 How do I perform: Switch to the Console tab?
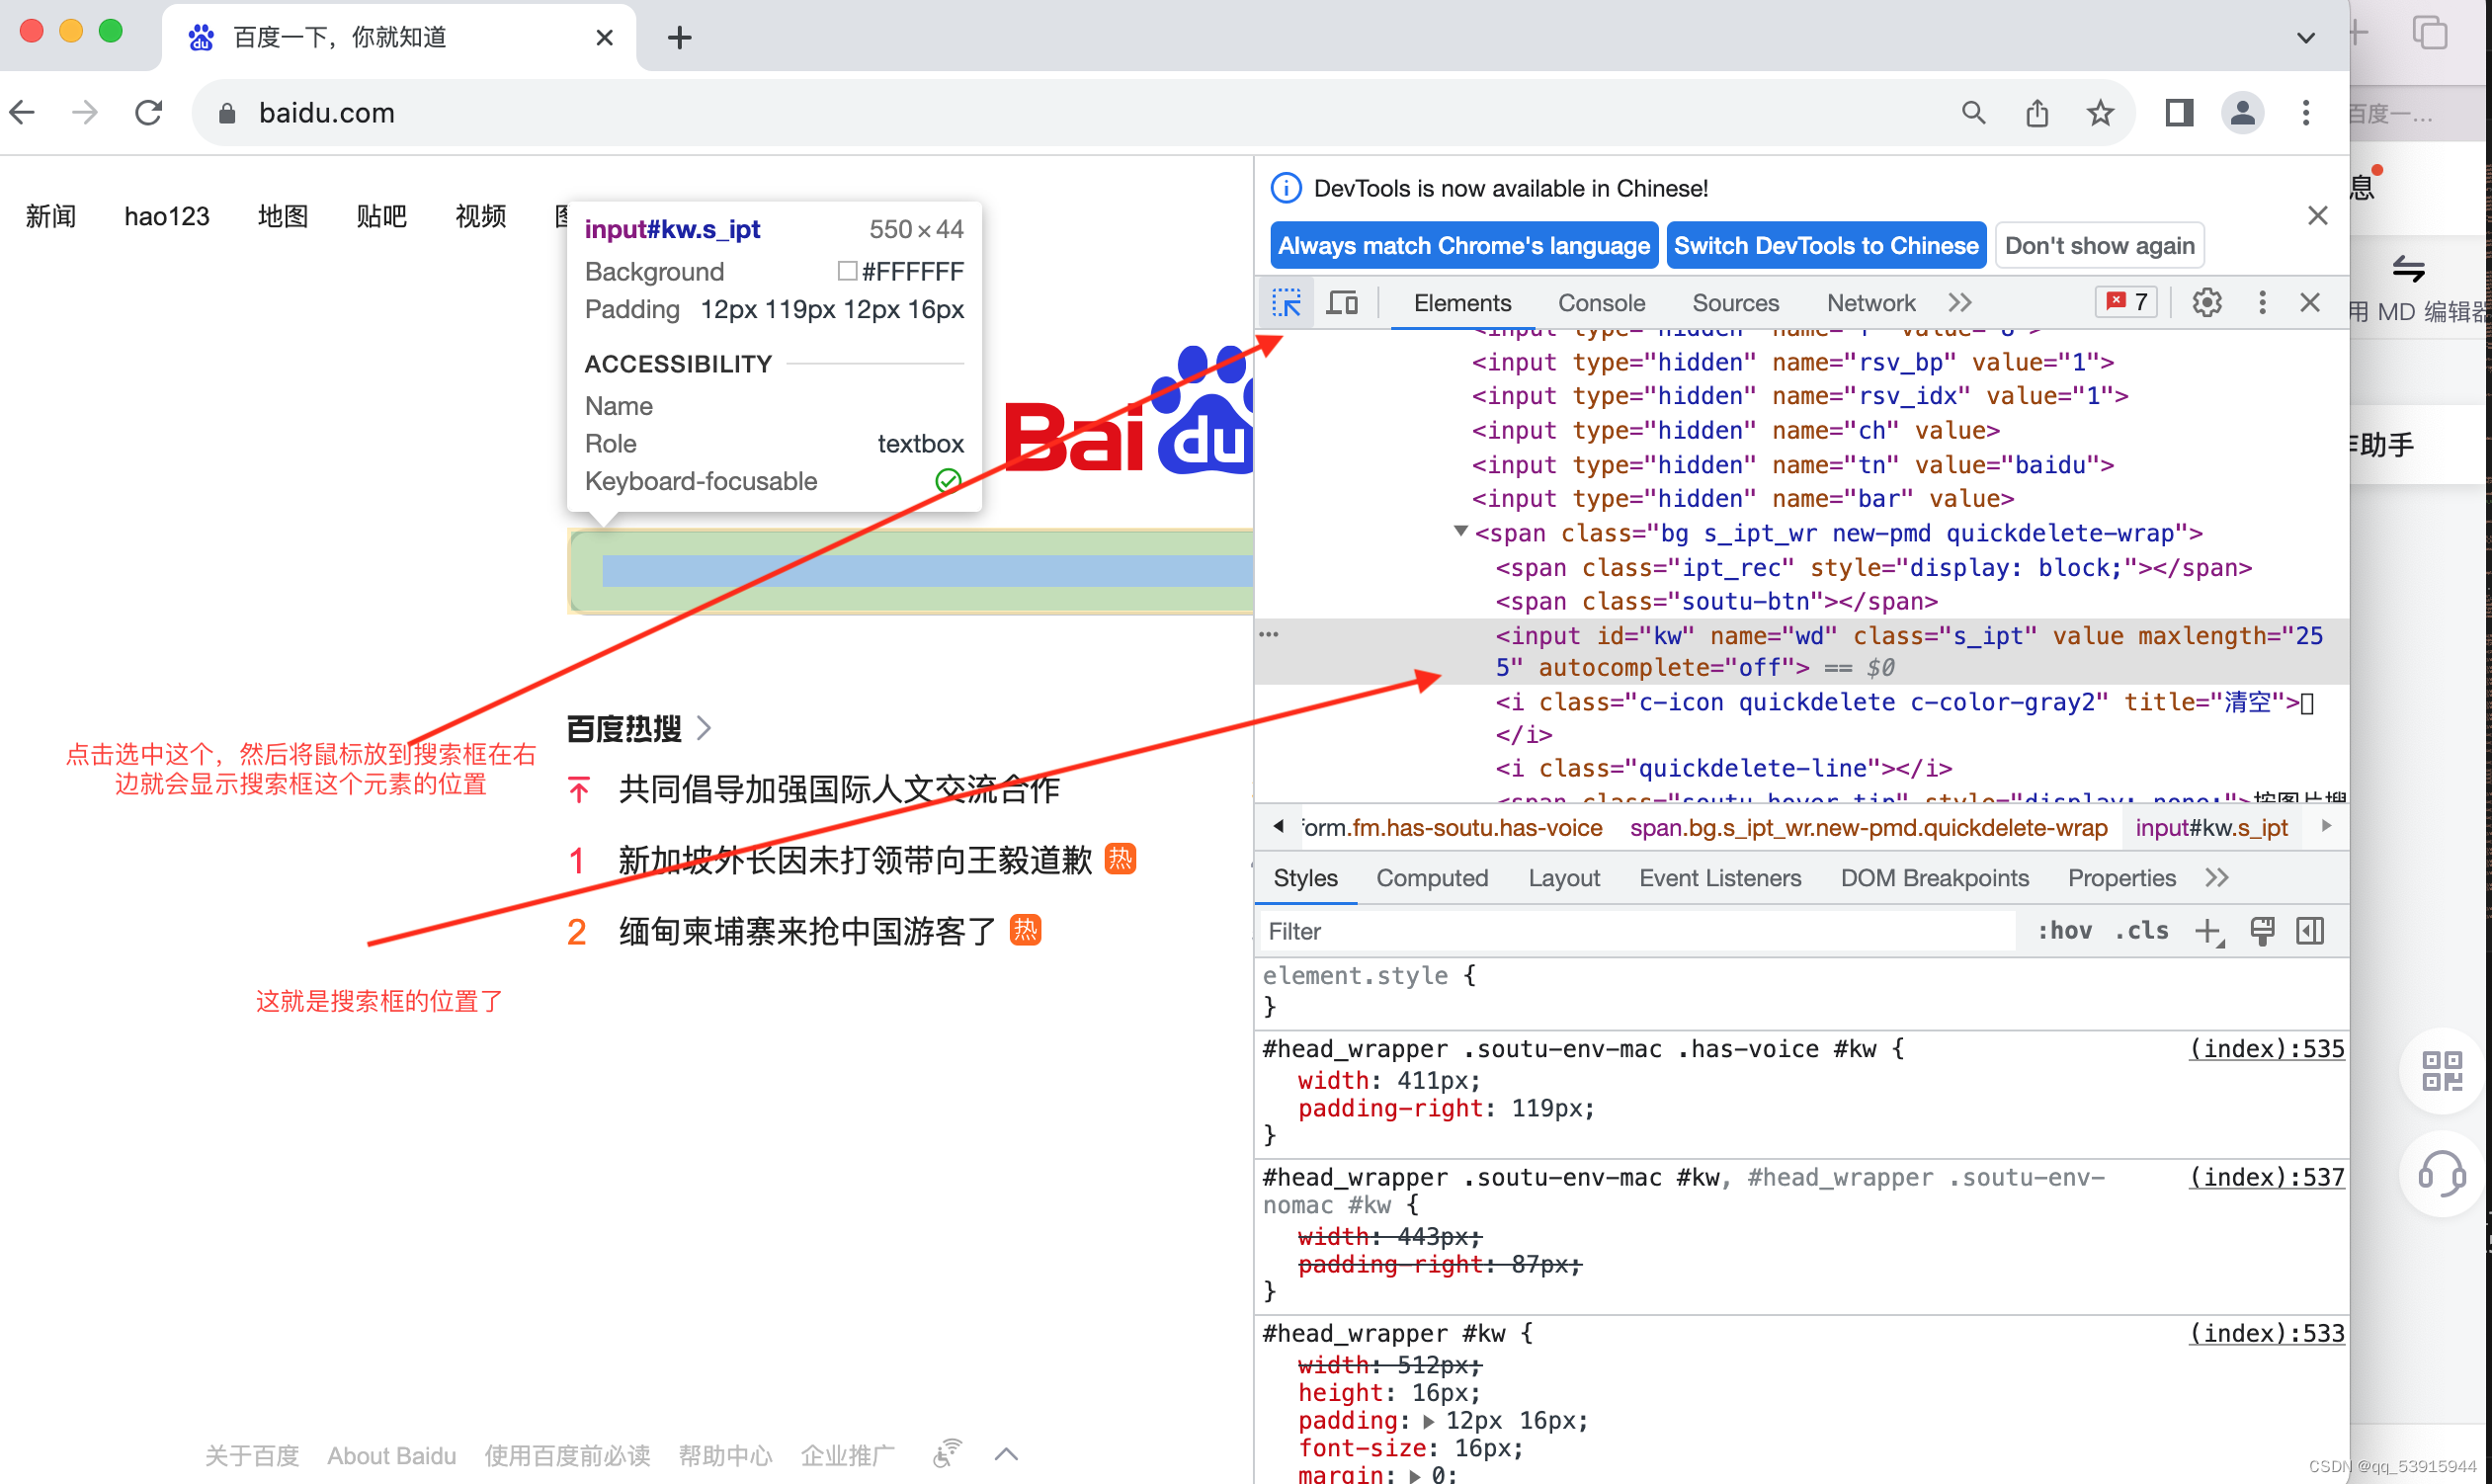point(1600,302)
